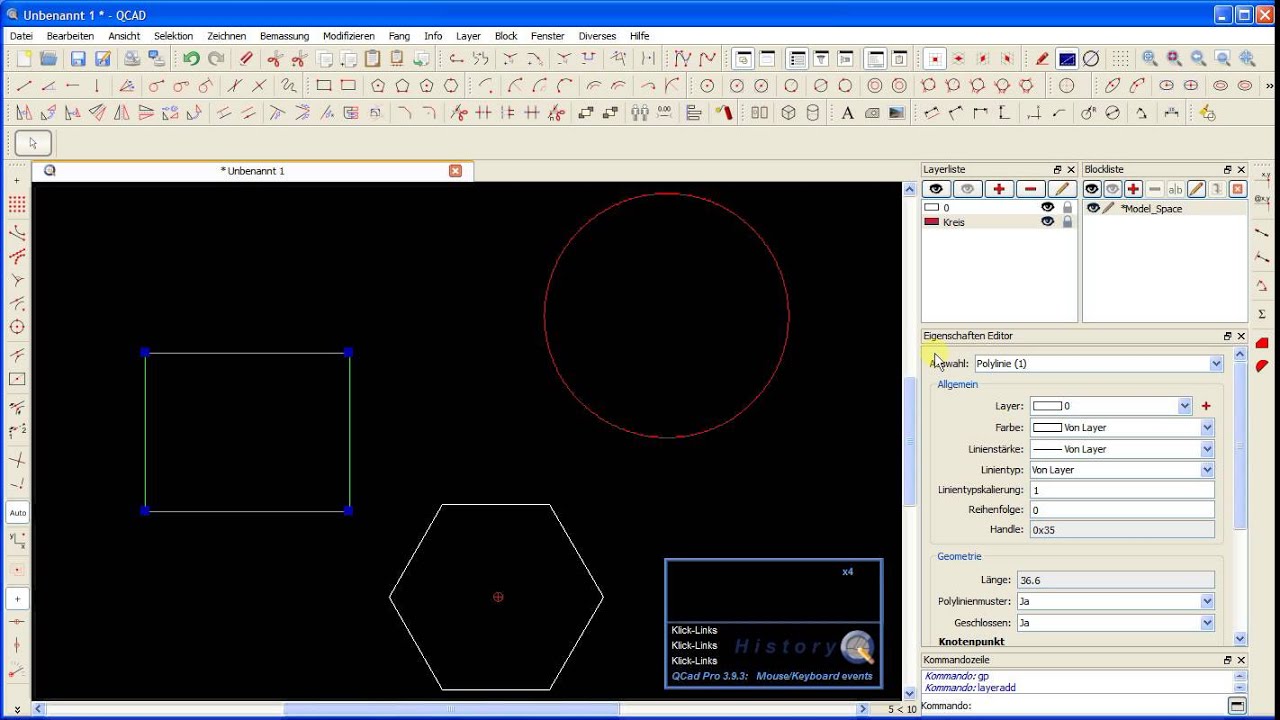Click Add block red plus button
Image resolution: width=1280 pixels, height=720 pixels.
pos(1133,189)
